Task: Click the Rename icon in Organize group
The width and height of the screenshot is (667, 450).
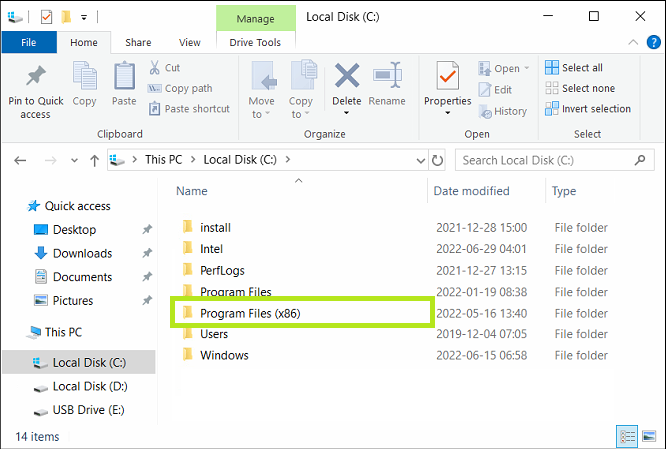Action: point(387,78)
